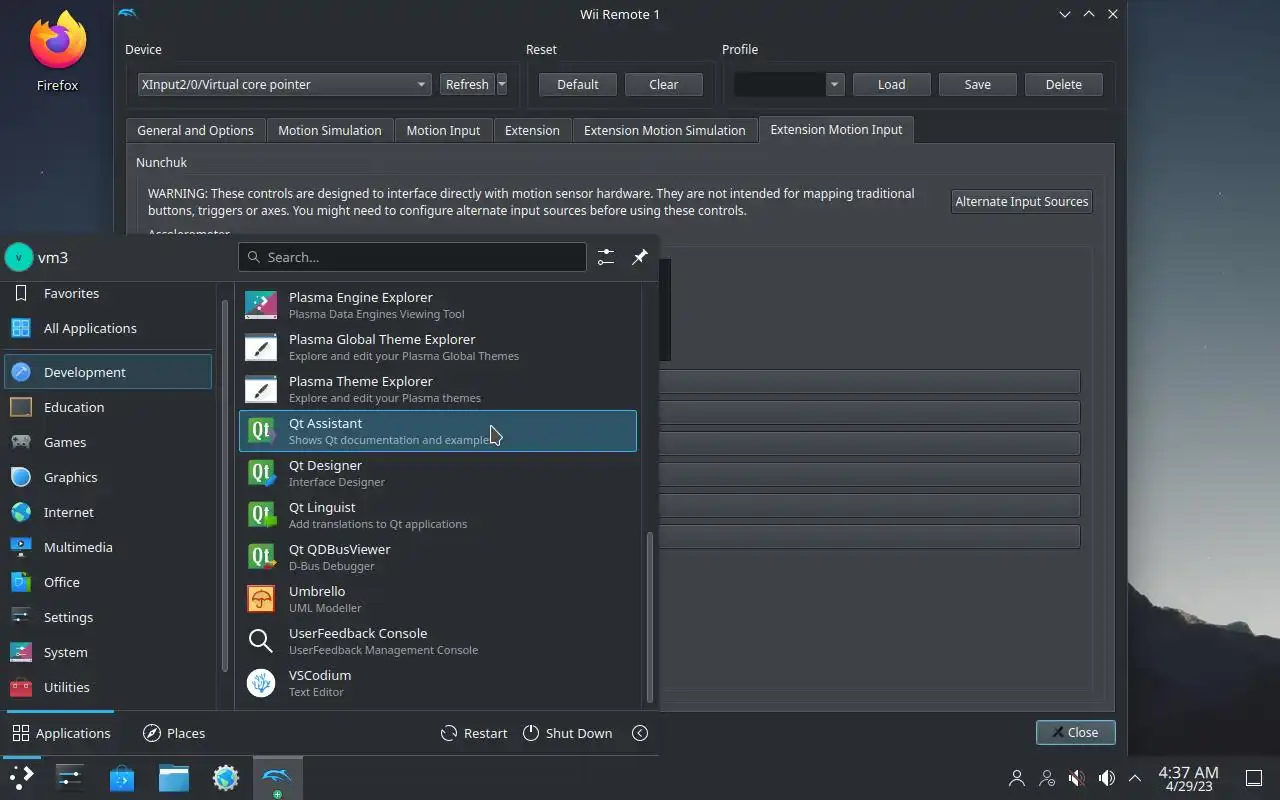1280x800 pixels.
Task: Click the Show Desktop taskbar icon
Action: click(1253, 778)
